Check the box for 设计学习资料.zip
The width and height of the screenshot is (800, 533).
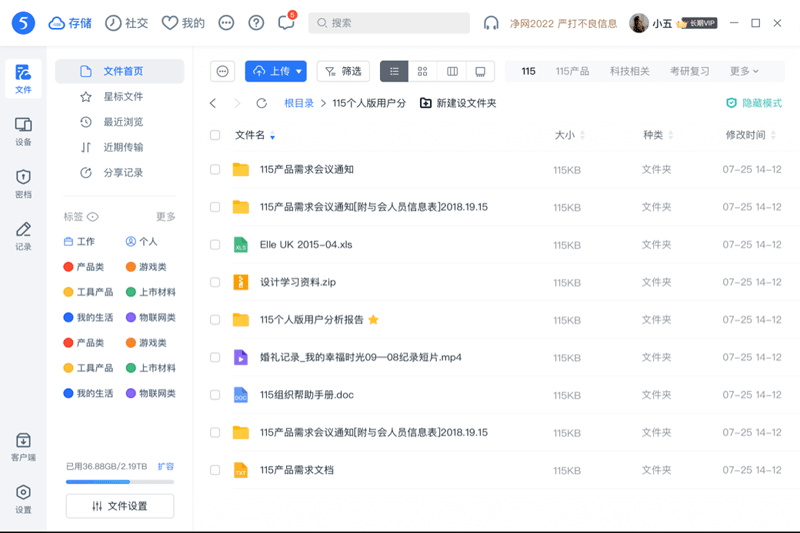[x=215, y=282]
